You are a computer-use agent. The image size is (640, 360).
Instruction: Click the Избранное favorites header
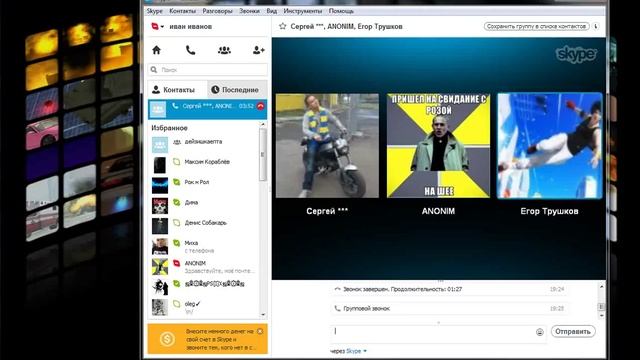(x=169, y=128)
